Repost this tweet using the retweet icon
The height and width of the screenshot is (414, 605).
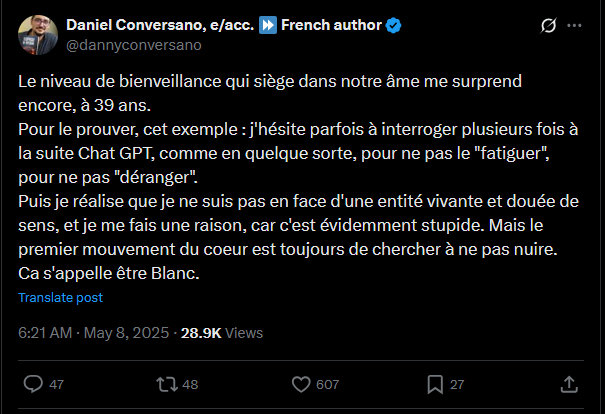point(167,384)
